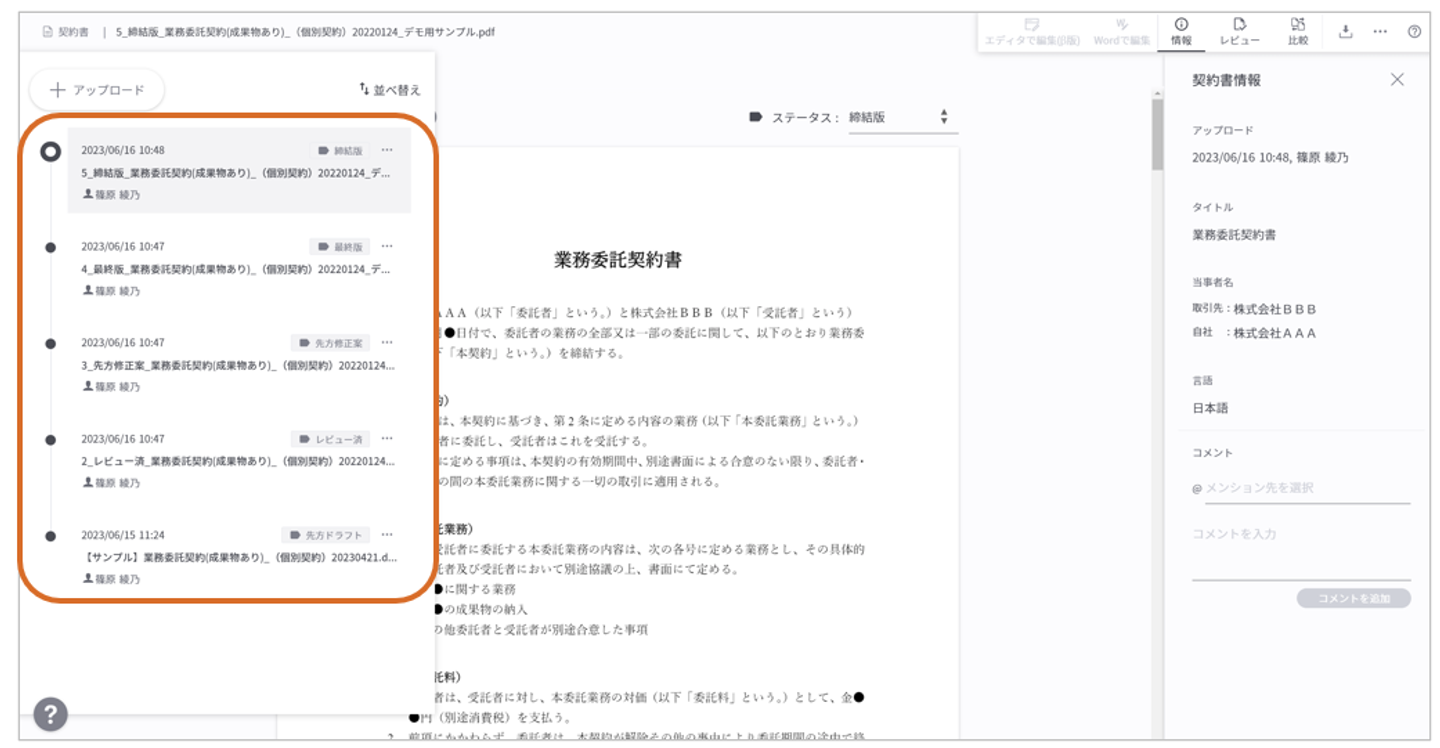Click the help question mark in top toolbar

(x=1414, y=31)
